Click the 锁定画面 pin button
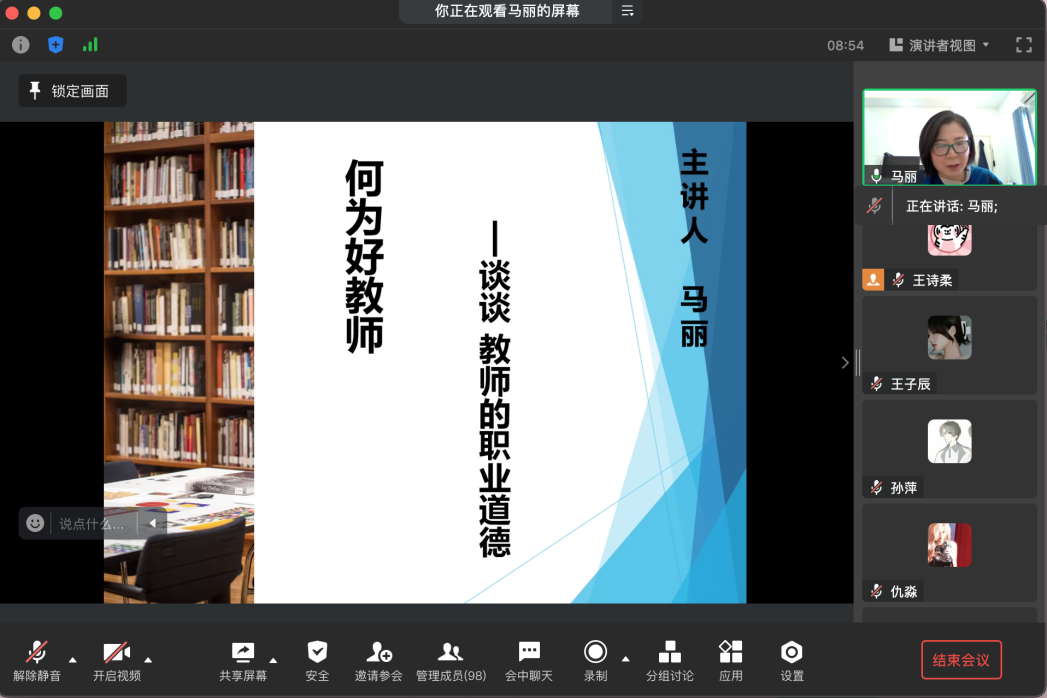Viewport: 1047px width, 698px height. [x=72, y=91]
